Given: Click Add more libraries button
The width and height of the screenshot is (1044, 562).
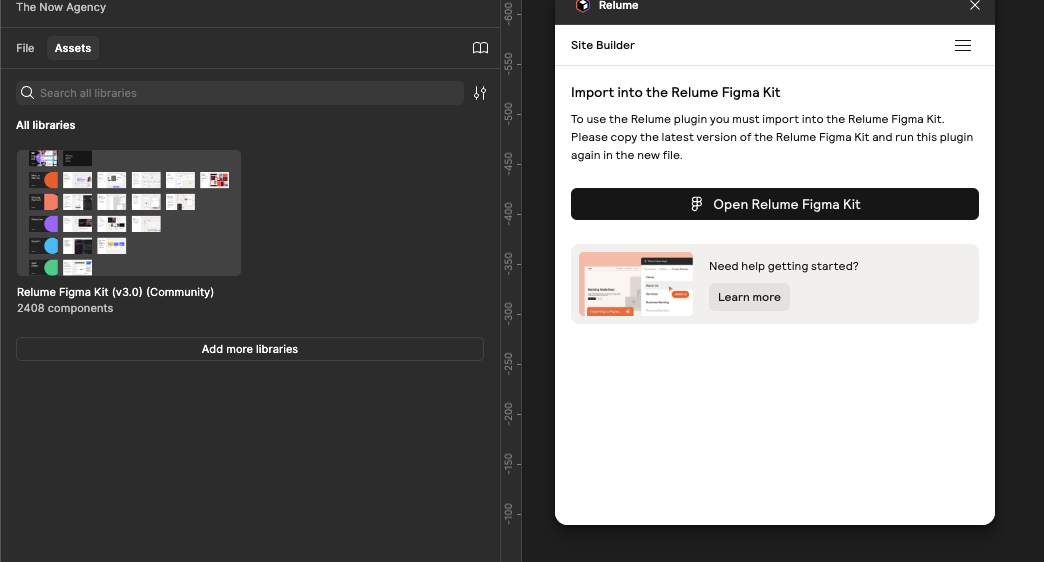Looking at the screenshot, I should [250, 349].
